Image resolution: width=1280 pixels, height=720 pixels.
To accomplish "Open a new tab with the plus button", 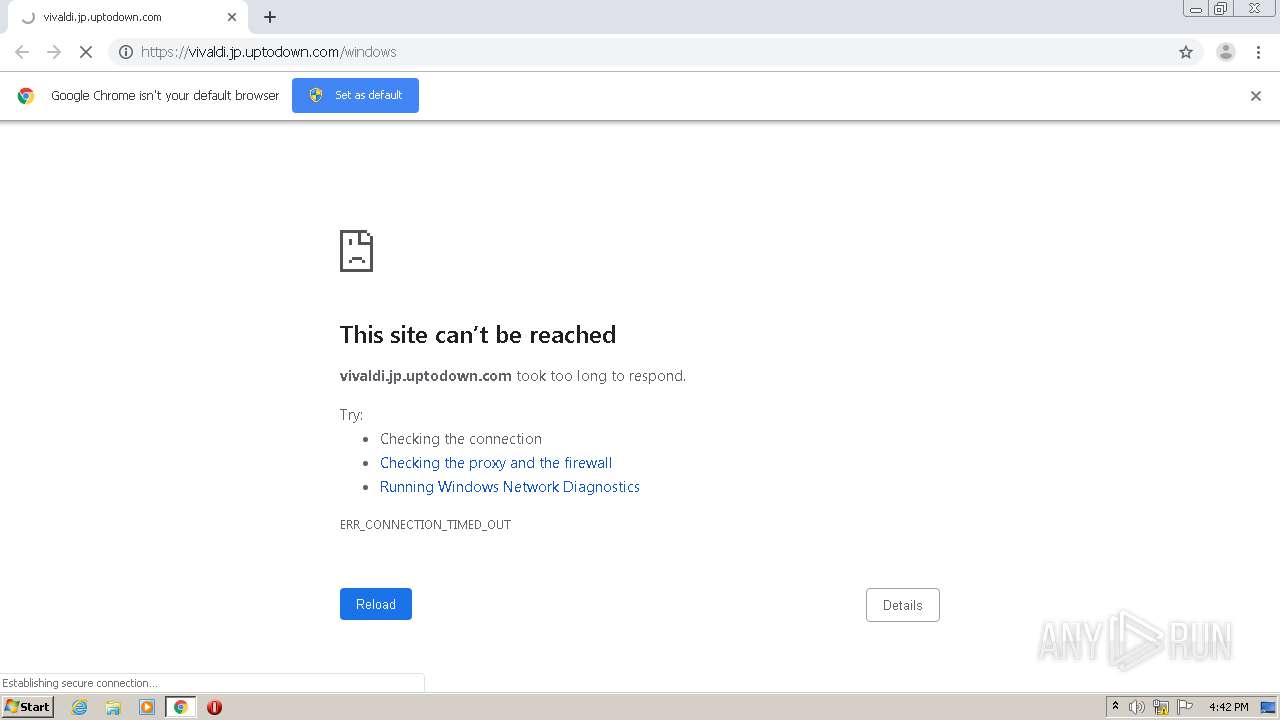I will [x=270, y=17].
